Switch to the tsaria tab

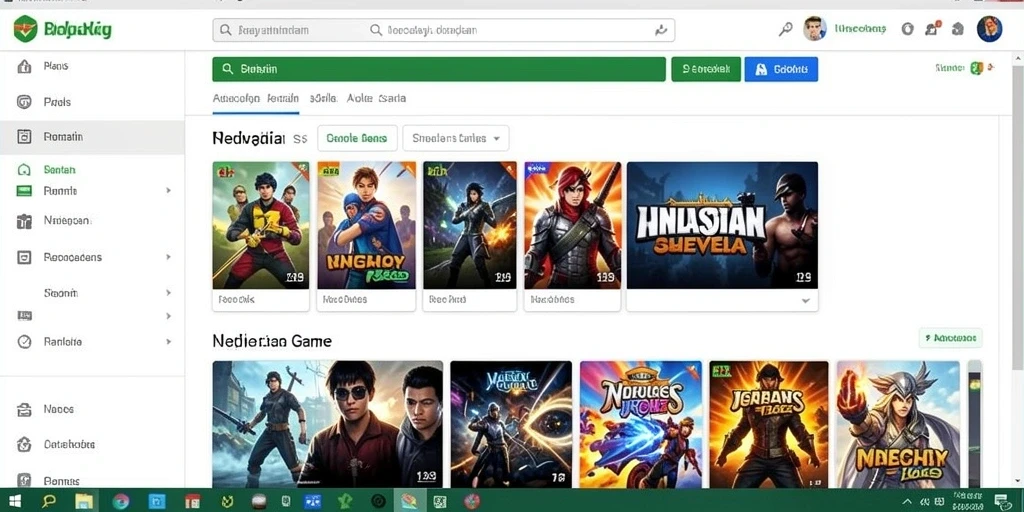[x=392, y=99]
